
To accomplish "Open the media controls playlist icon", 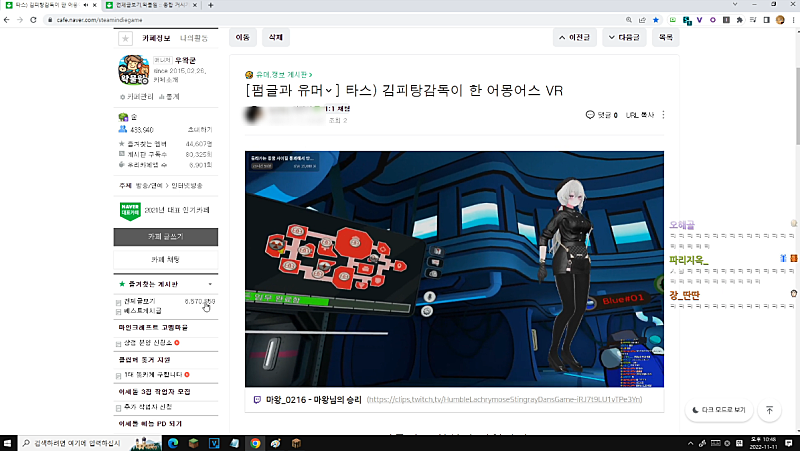I will click(x=753, y=20).
